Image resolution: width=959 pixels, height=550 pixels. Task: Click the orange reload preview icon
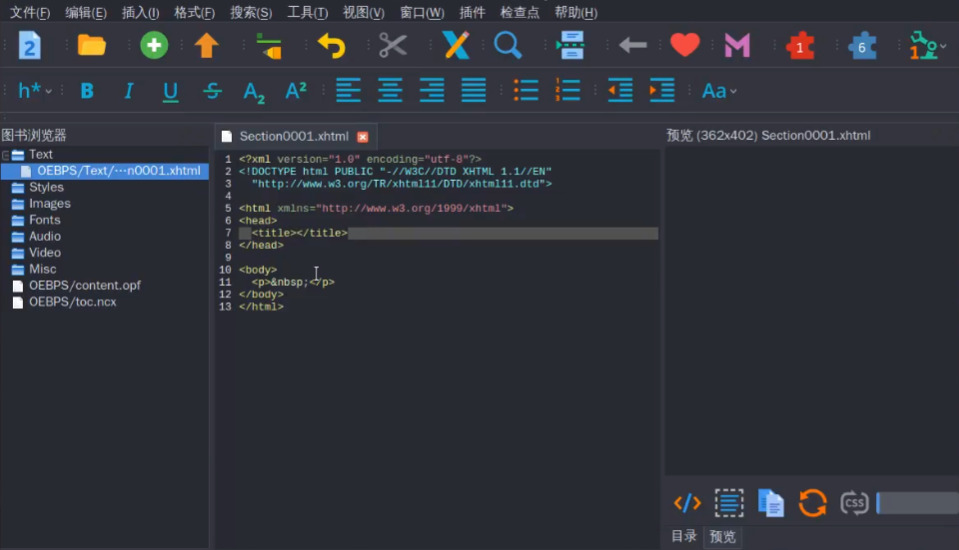812,502
